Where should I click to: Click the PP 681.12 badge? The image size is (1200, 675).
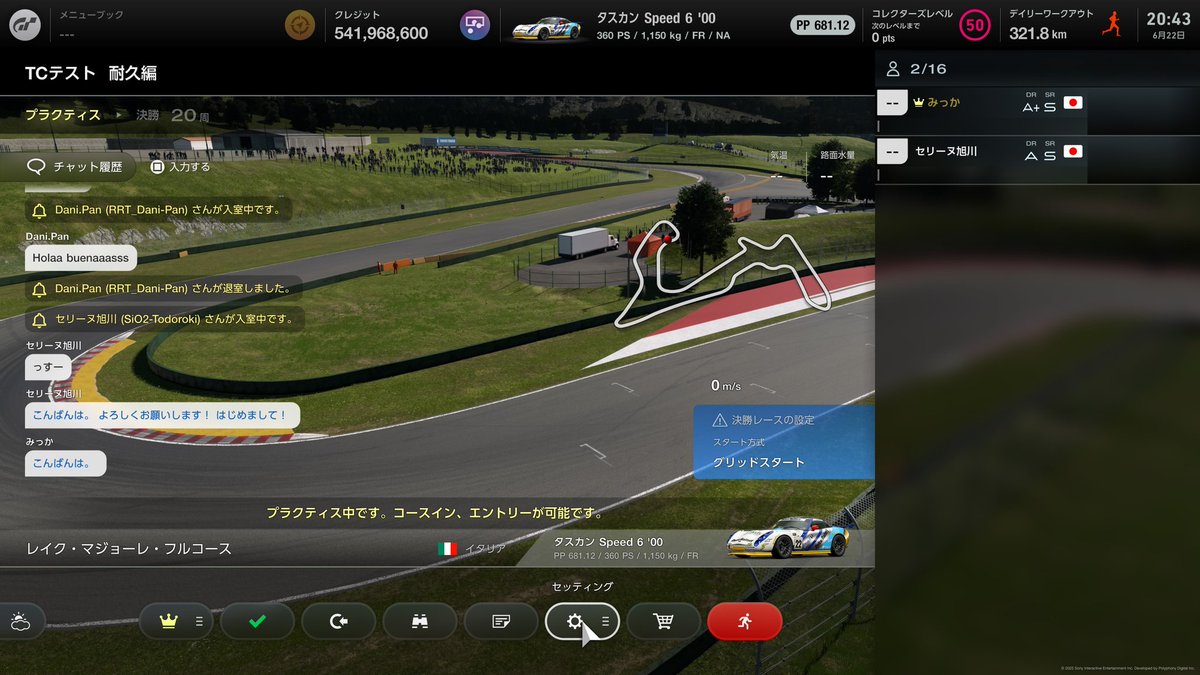pyautogui.click(x=823, y=25)
